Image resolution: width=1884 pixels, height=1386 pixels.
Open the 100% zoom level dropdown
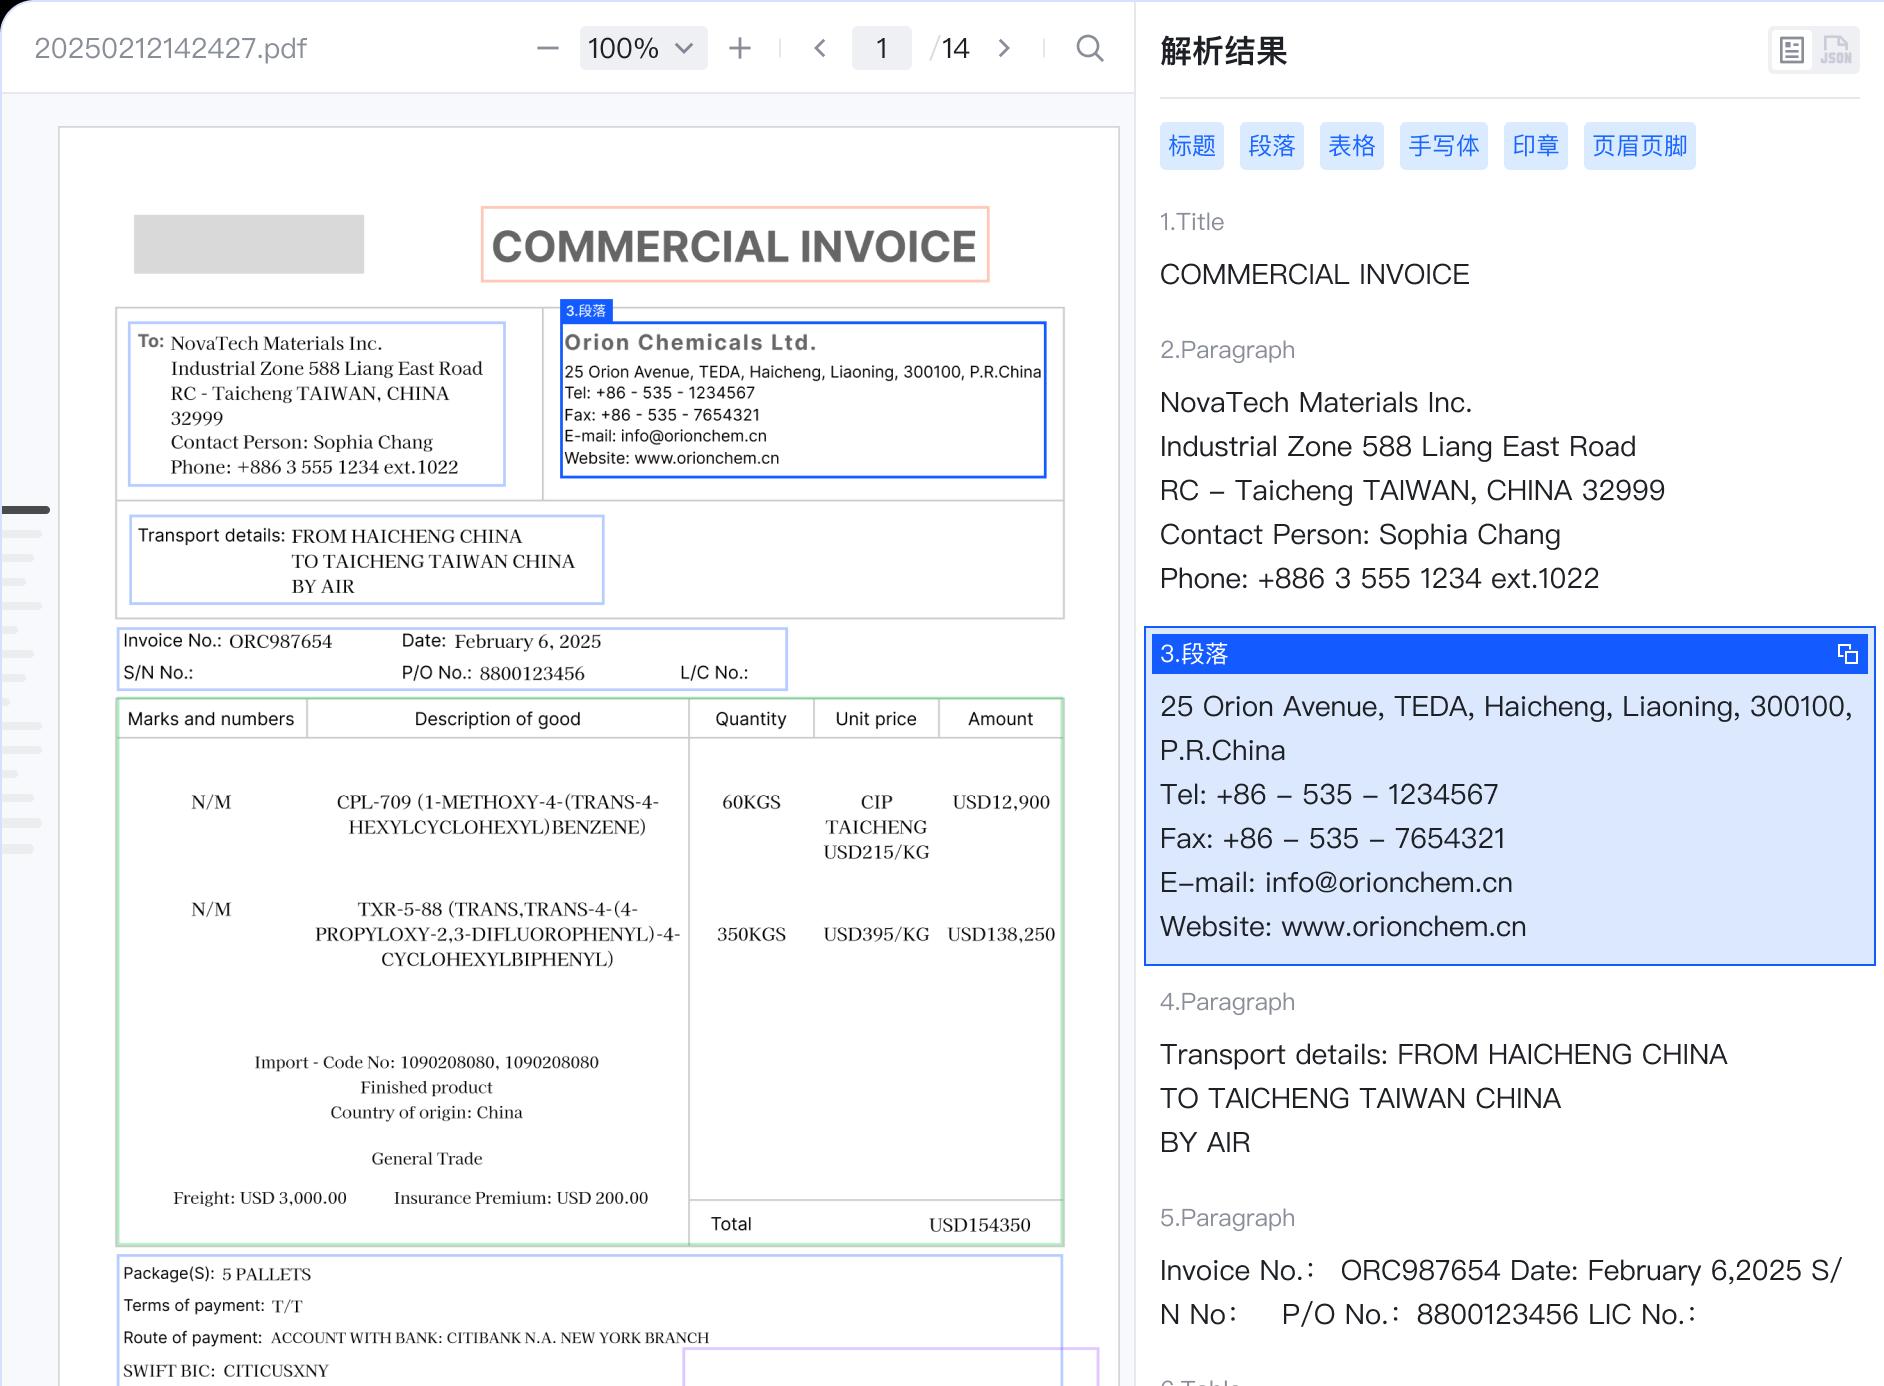pyautogui.click(x=642, y=48)
